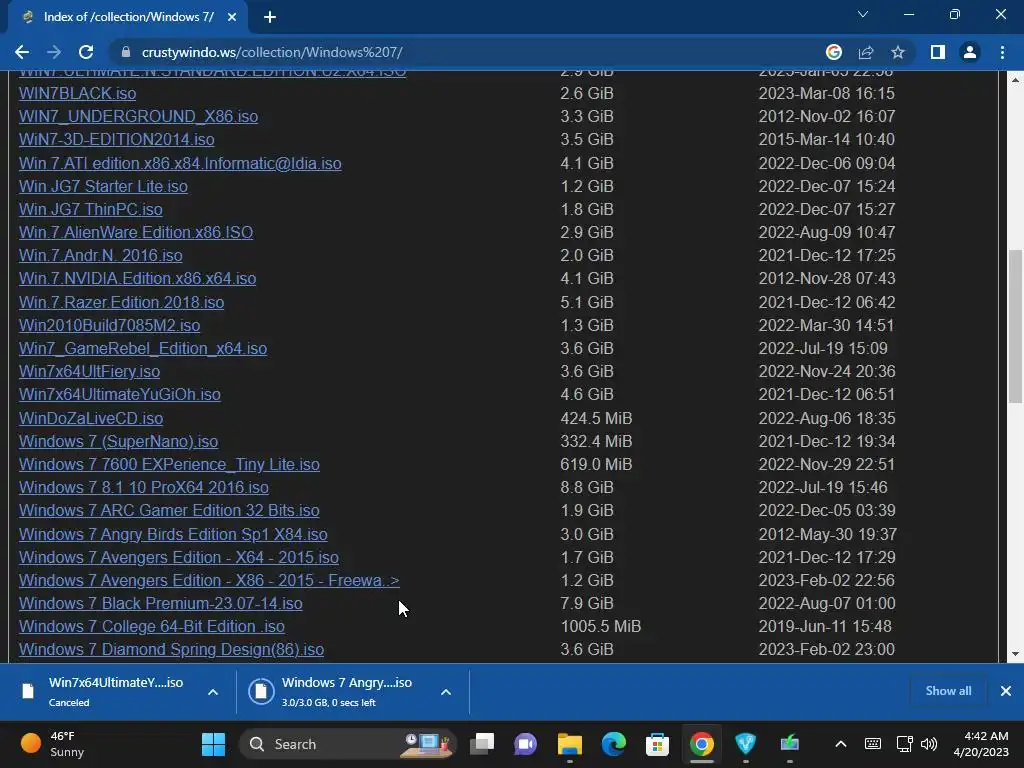Launch Microsoft Edge from taskbar
This screenshot has width=1024, height=768.
[613, 744]
